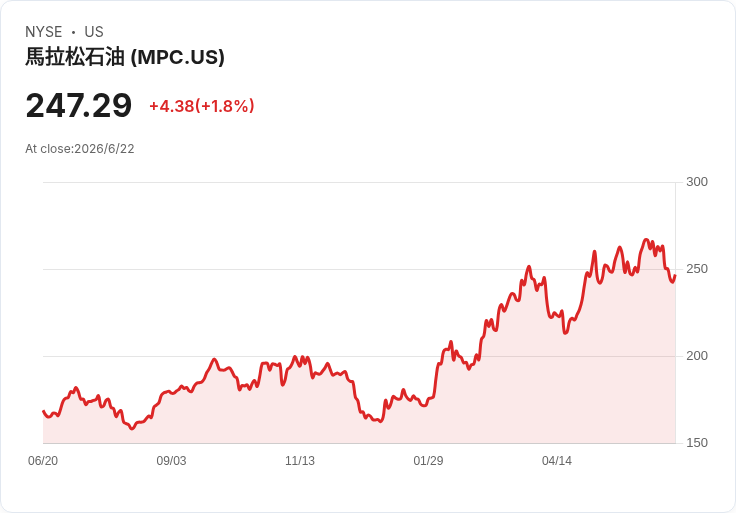Click the chart line's starting point at 06/20
Image resolution: width=736 pixels, height=513 pixels.
[44, 411]
